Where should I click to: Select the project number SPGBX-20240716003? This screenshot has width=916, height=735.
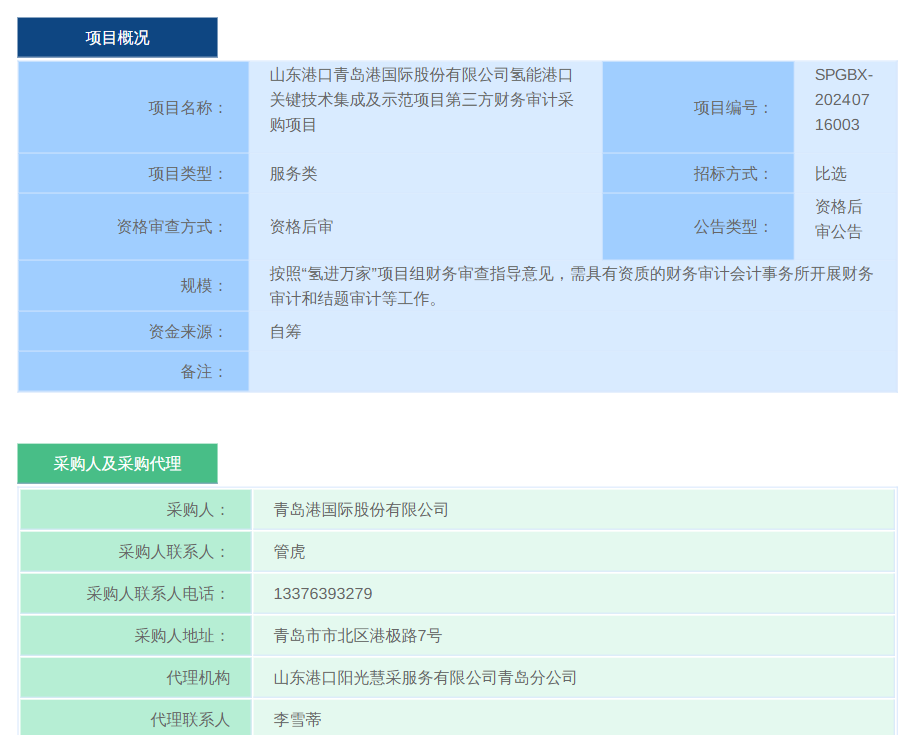[842, 100]
